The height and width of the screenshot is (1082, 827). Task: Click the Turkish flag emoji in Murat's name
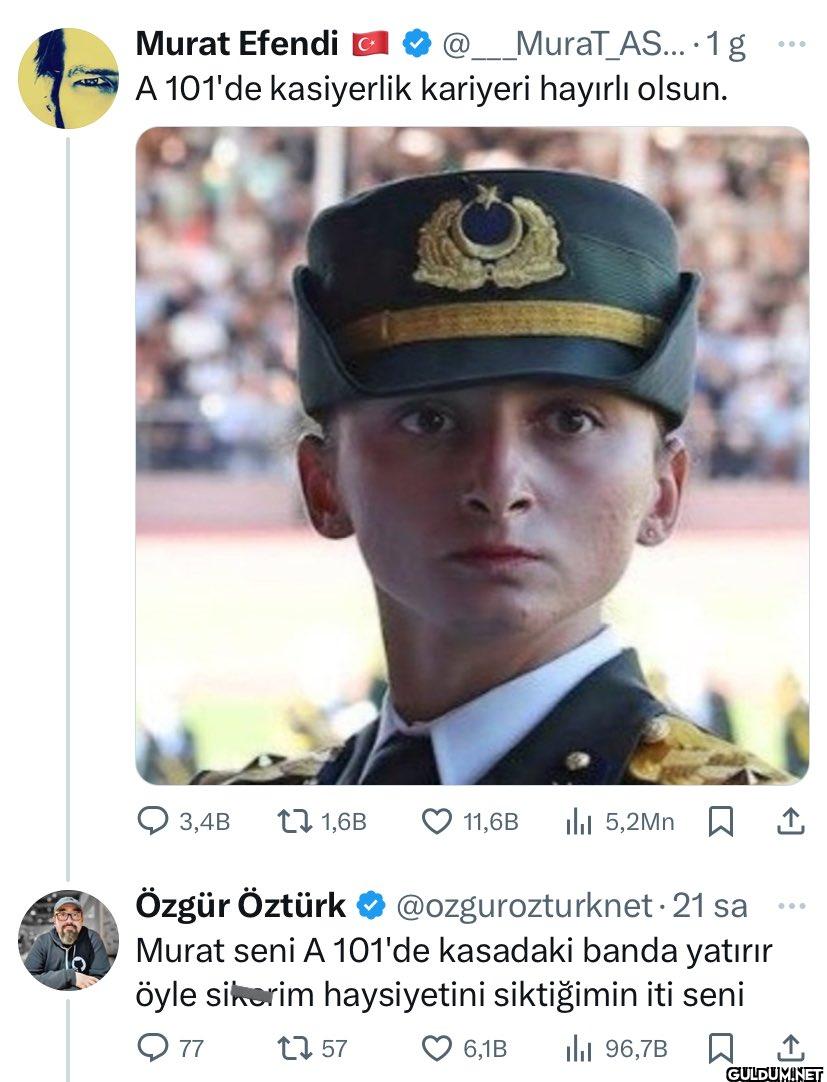pos(371,43)
